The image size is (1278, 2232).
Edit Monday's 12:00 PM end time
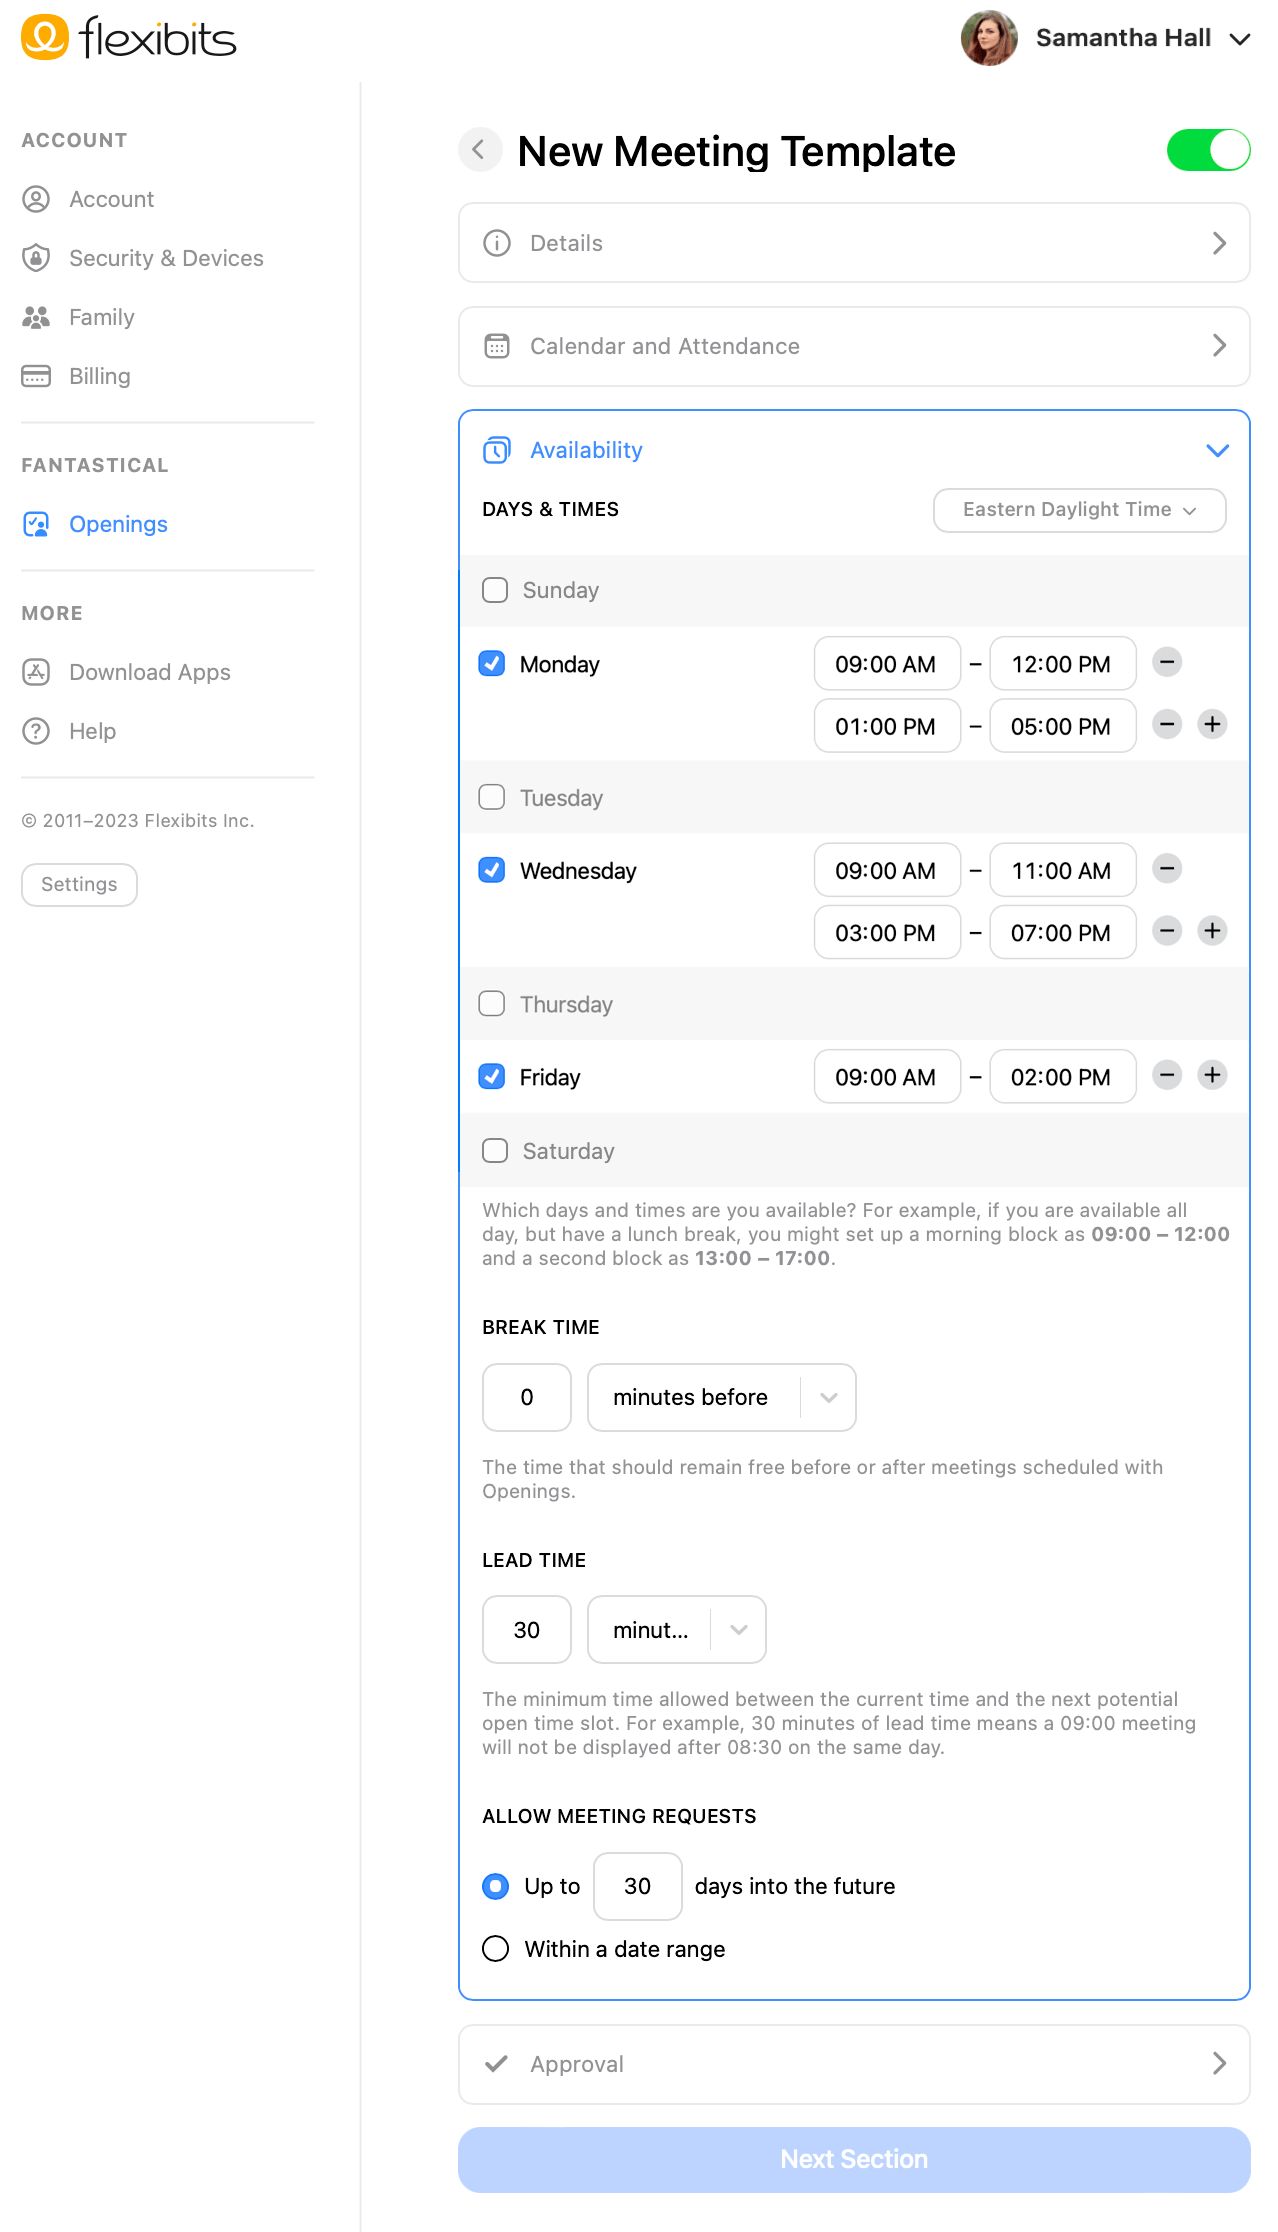tap(1063, 664)
